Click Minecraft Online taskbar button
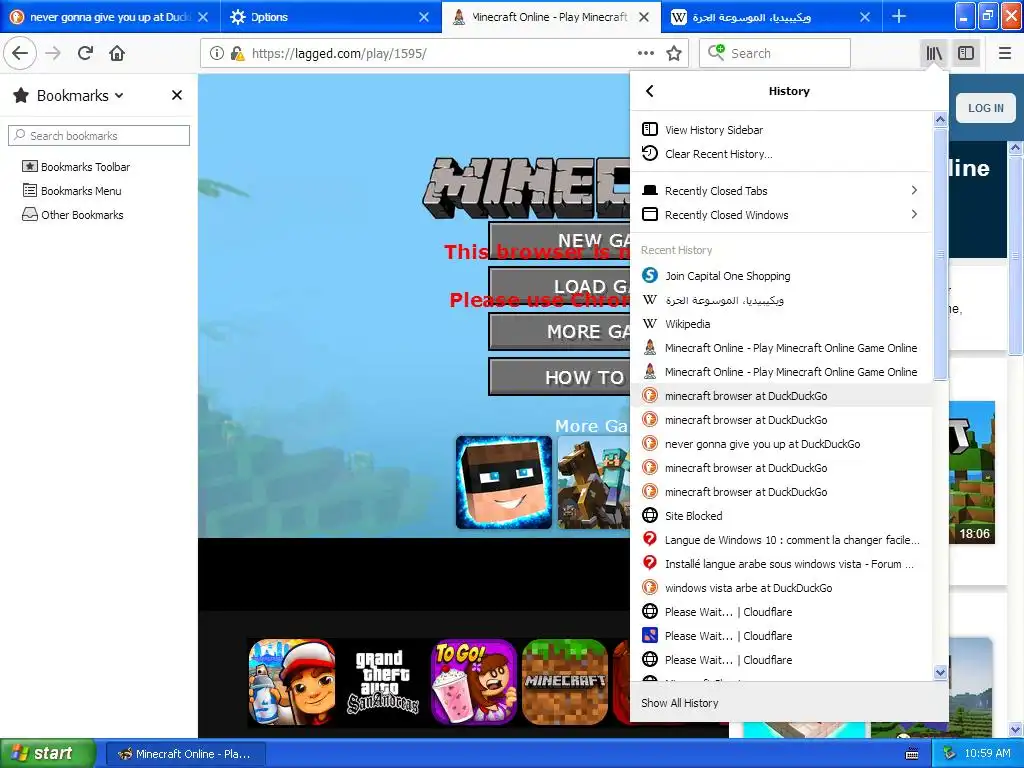The height and width of the screenshot is (768, 1024). coord(185,754)
